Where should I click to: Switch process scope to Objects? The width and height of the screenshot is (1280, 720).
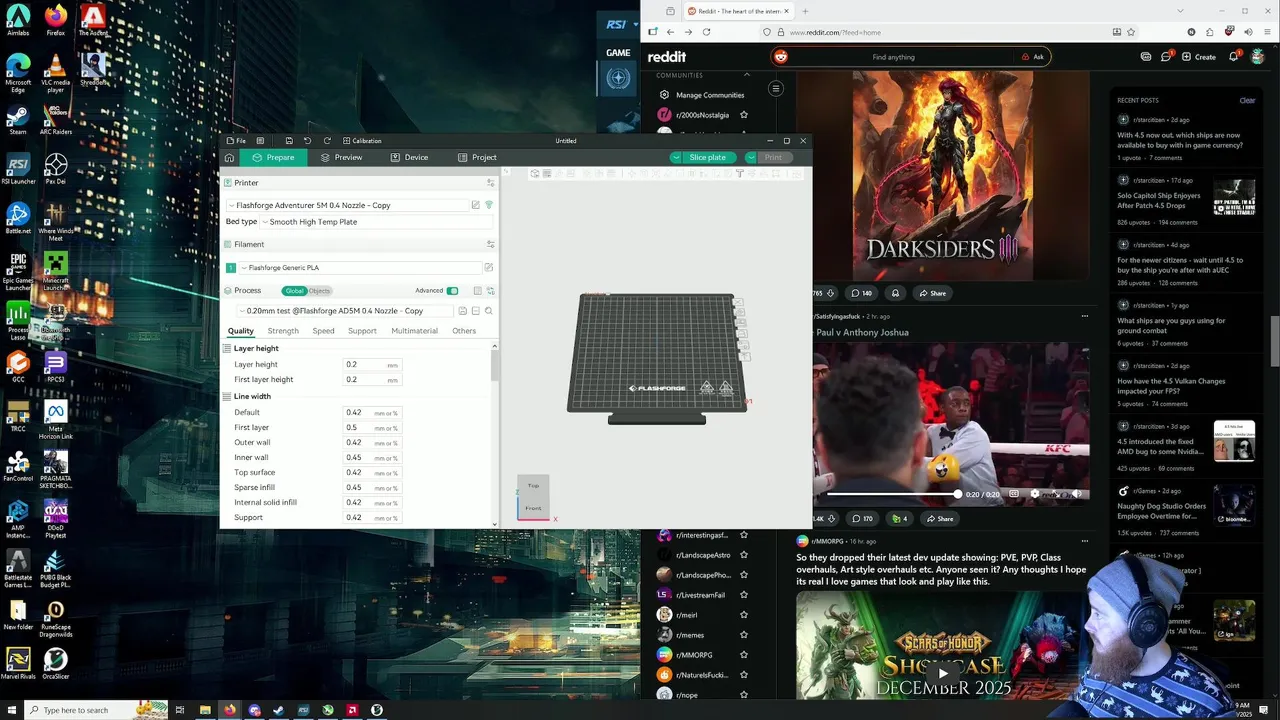pos(319,291)
